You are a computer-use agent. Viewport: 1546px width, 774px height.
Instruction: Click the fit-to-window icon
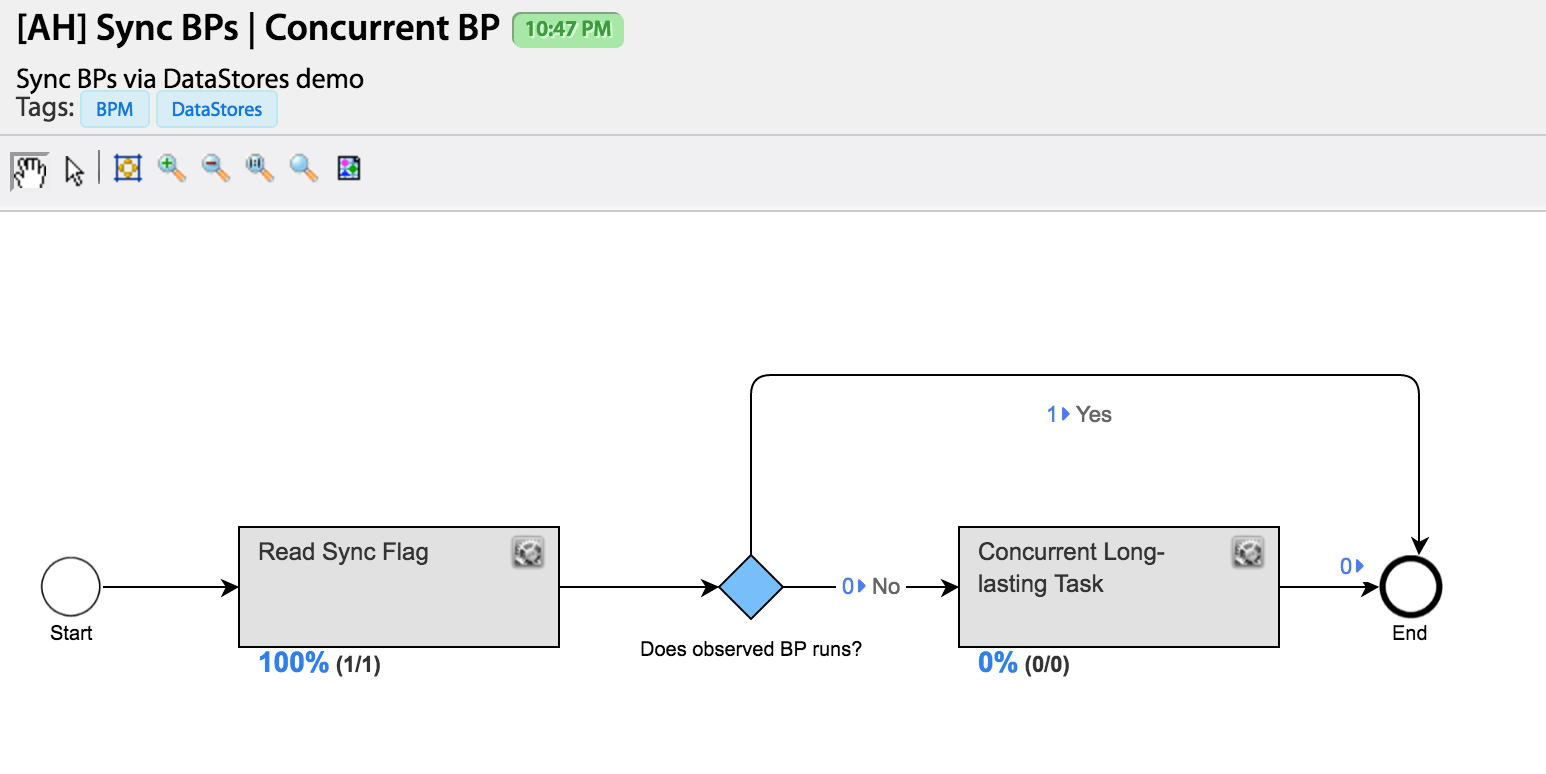(127, 168)
